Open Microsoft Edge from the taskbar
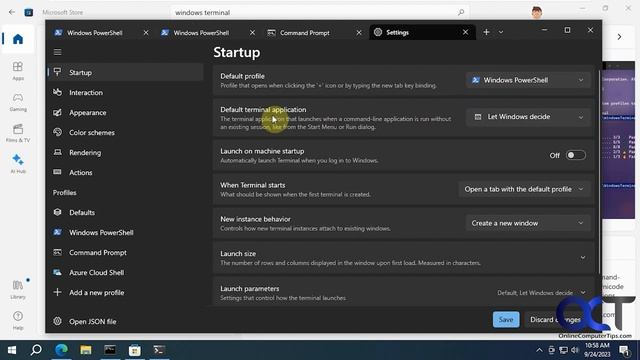 pyautogui.click(x=61, y=350)
